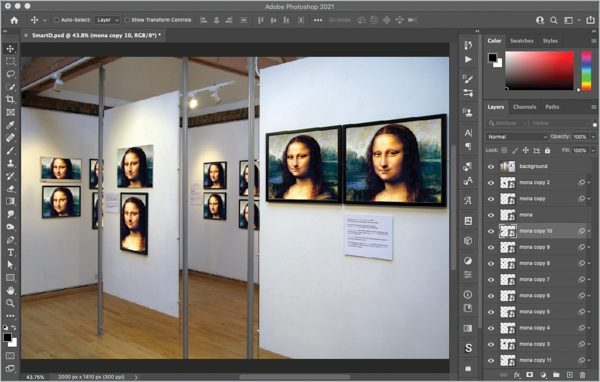Viewport: 600px width, 382px height.
Task: Toggle visibility of mona copy 7
Action: [x=491, y=279]
